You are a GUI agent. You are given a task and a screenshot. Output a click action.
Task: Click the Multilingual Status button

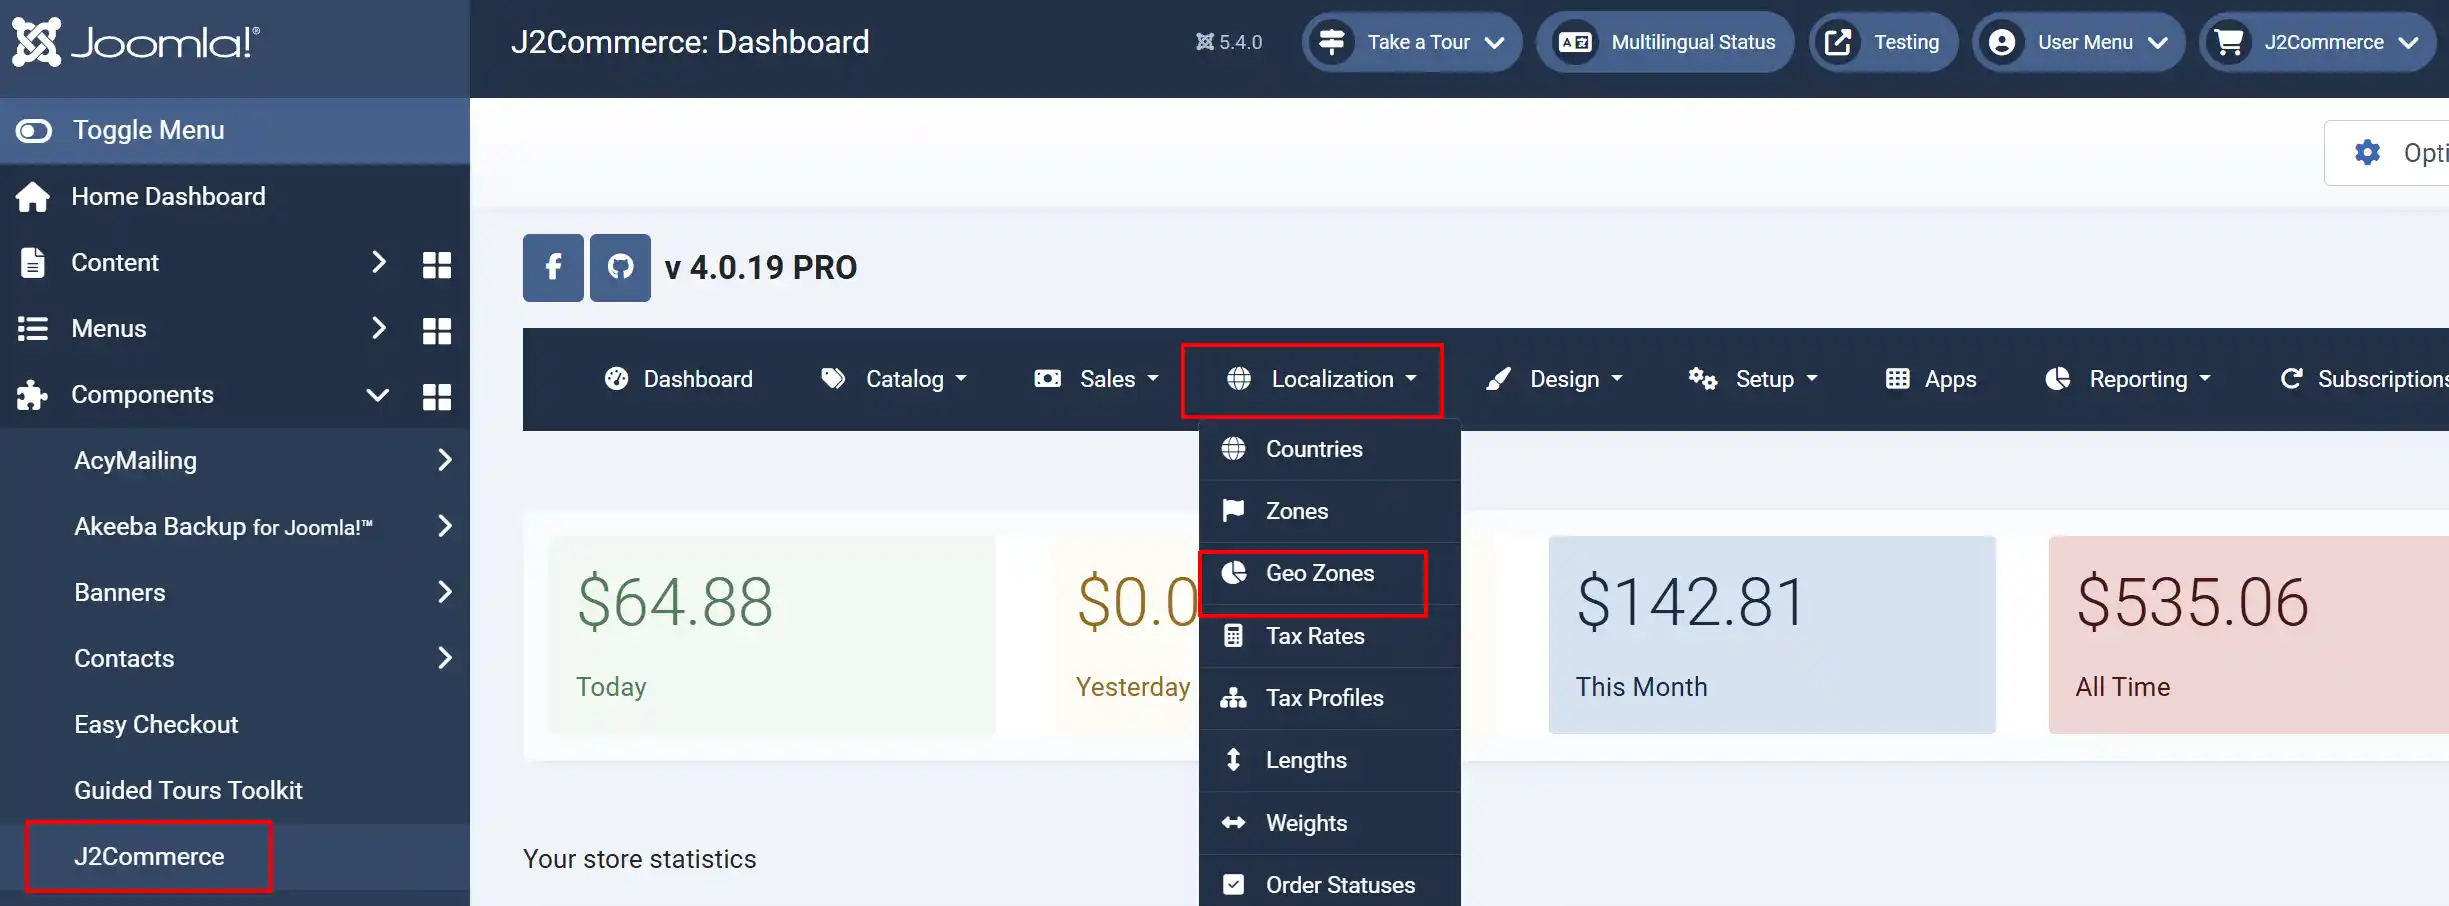coord(1666,42)
